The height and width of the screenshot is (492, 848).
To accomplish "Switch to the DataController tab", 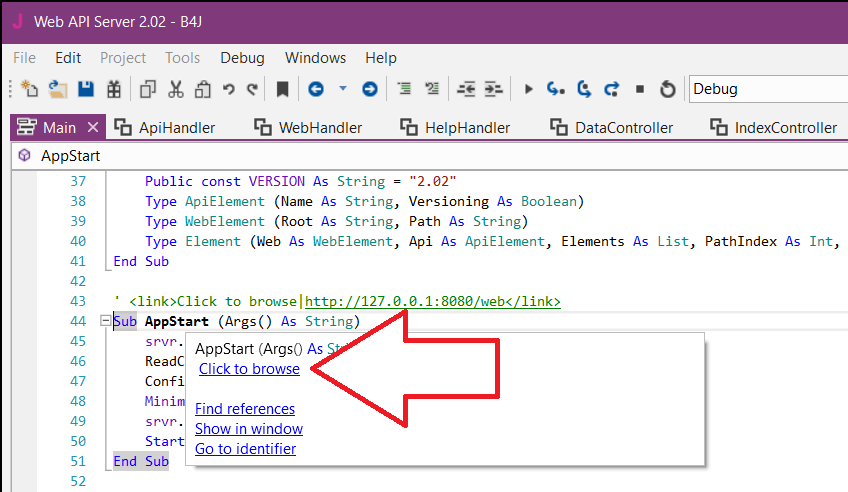I will click(x=612, y=128).
